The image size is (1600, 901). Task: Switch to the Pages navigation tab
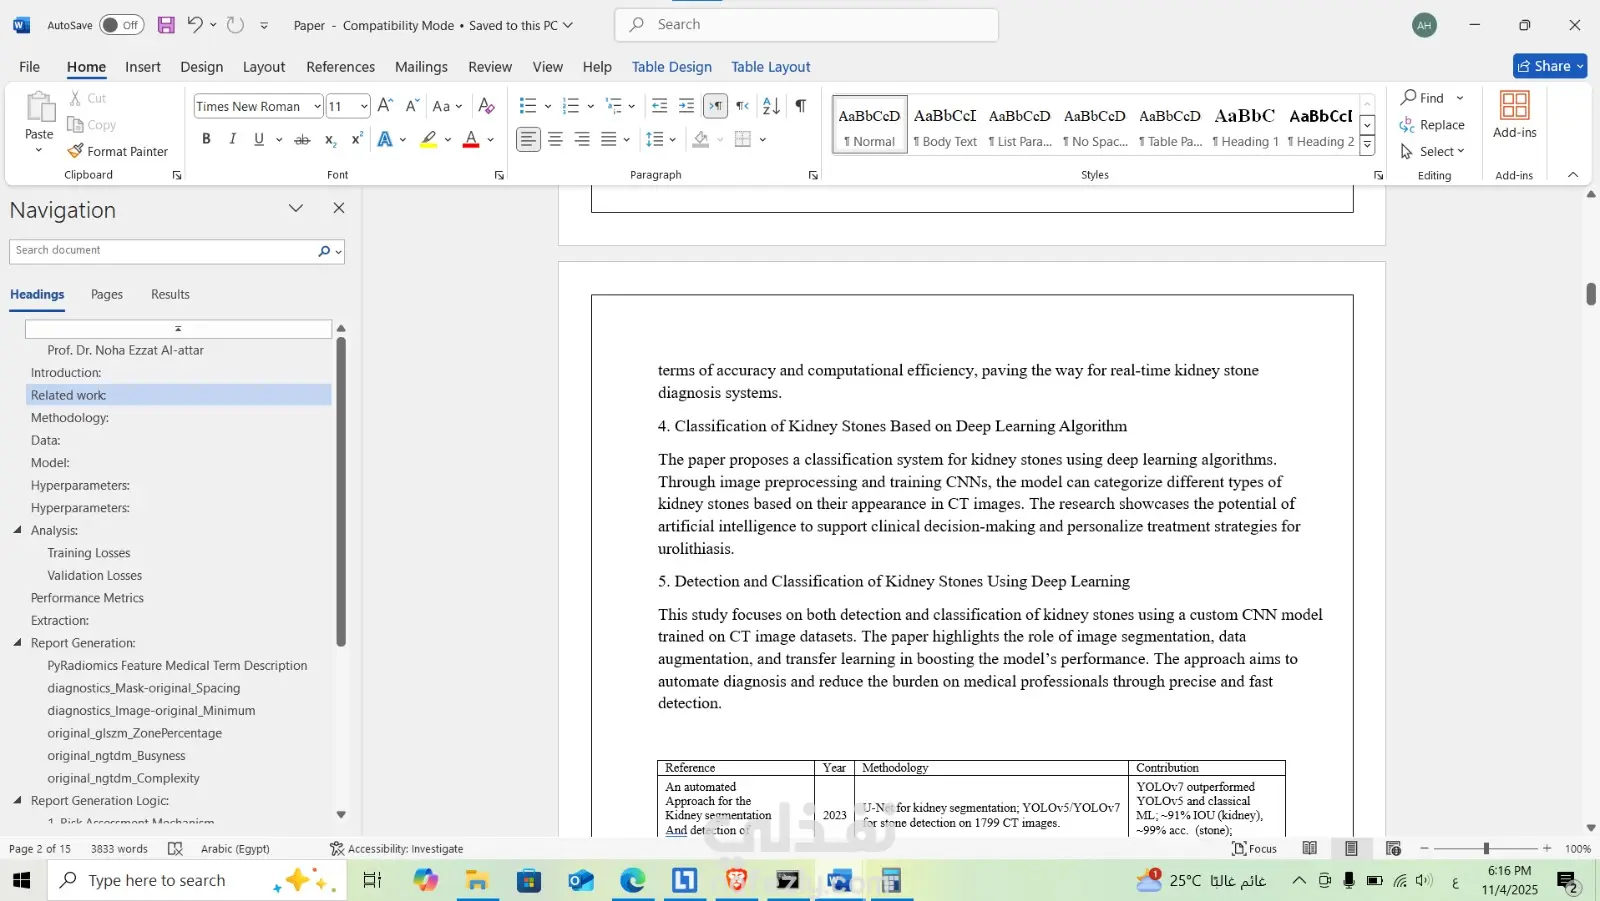(x=107, y=295)
